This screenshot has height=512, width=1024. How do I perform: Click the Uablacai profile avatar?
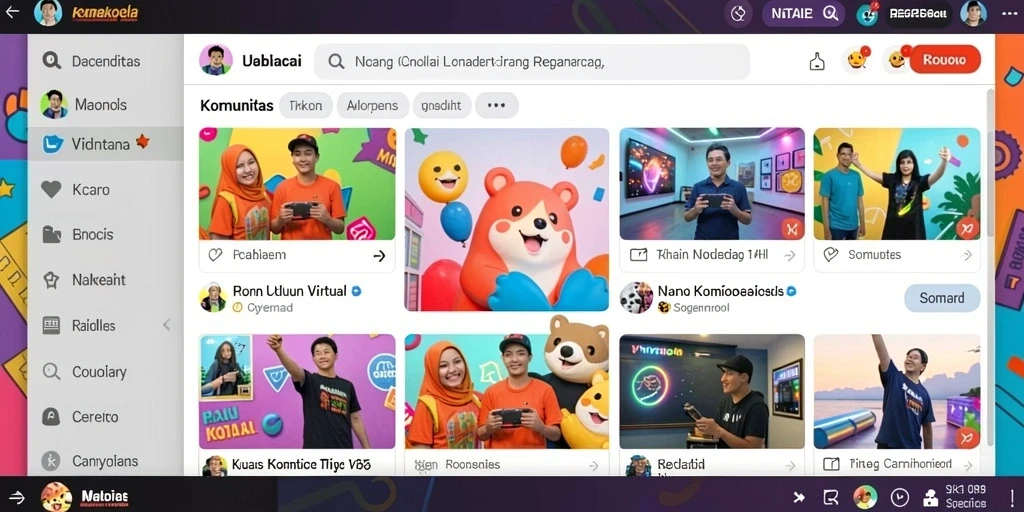point(216,61)
